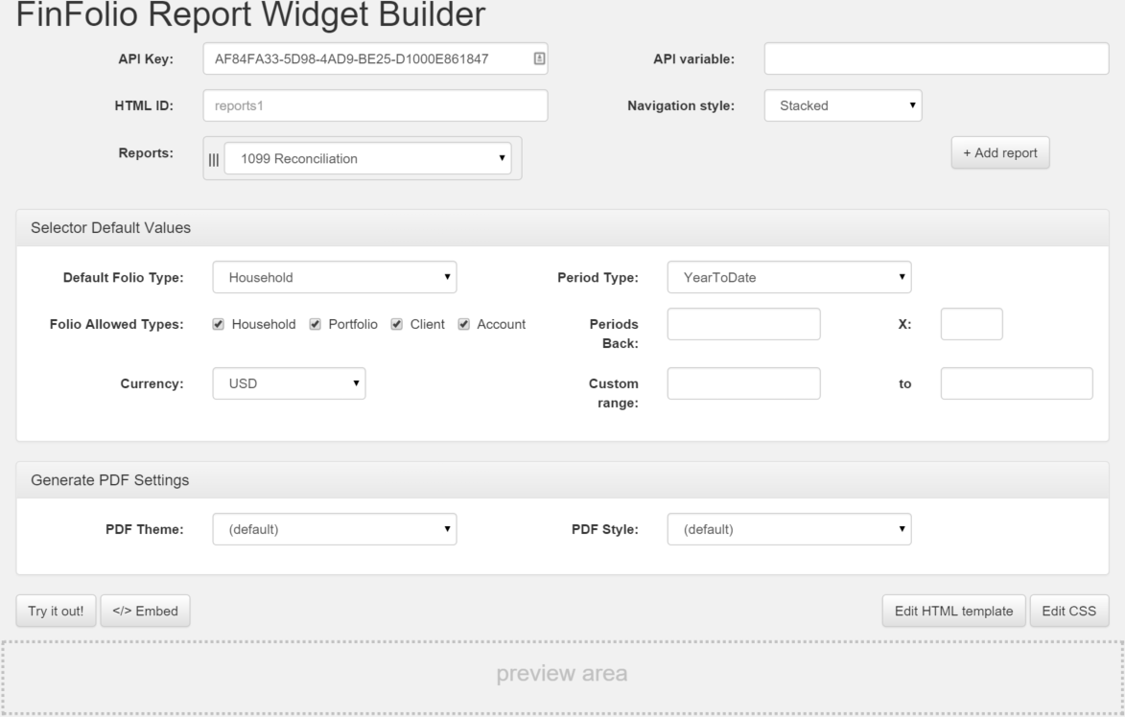Uncheck the Household folio allowed type
1125x717 pixels.
(x=216, y=323)
